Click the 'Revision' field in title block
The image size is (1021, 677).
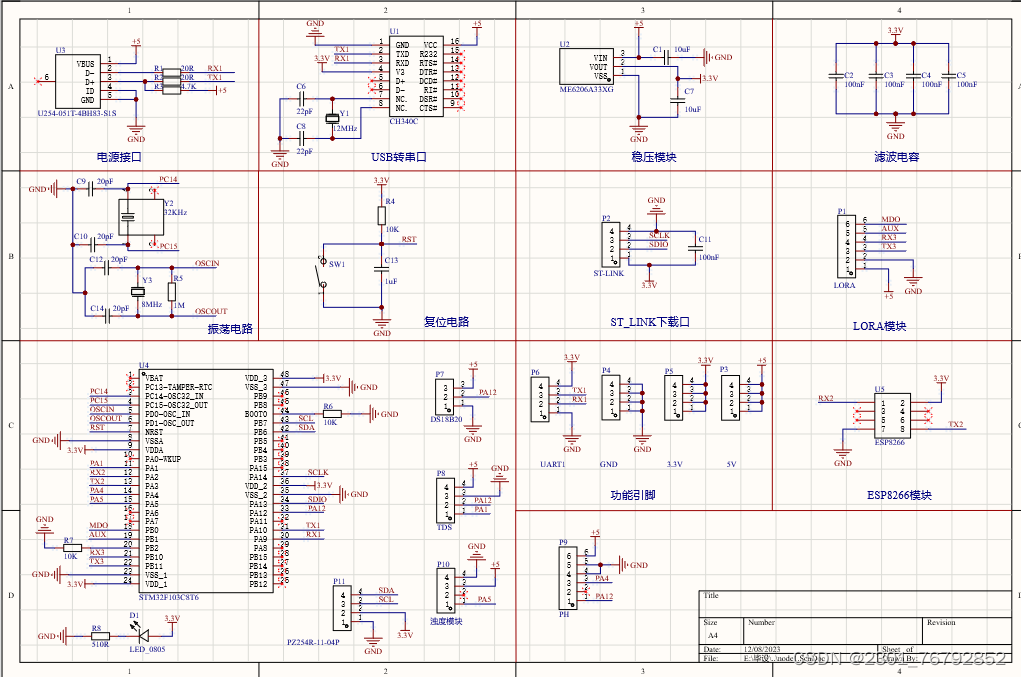941,622
